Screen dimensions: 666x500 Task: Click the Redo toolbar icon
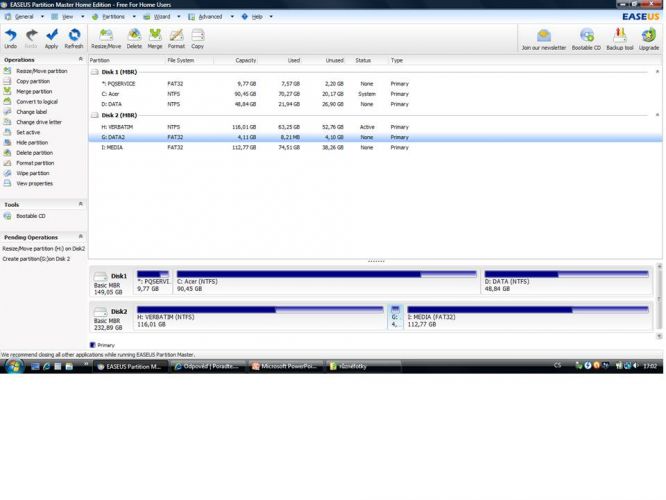coord(31,39)
